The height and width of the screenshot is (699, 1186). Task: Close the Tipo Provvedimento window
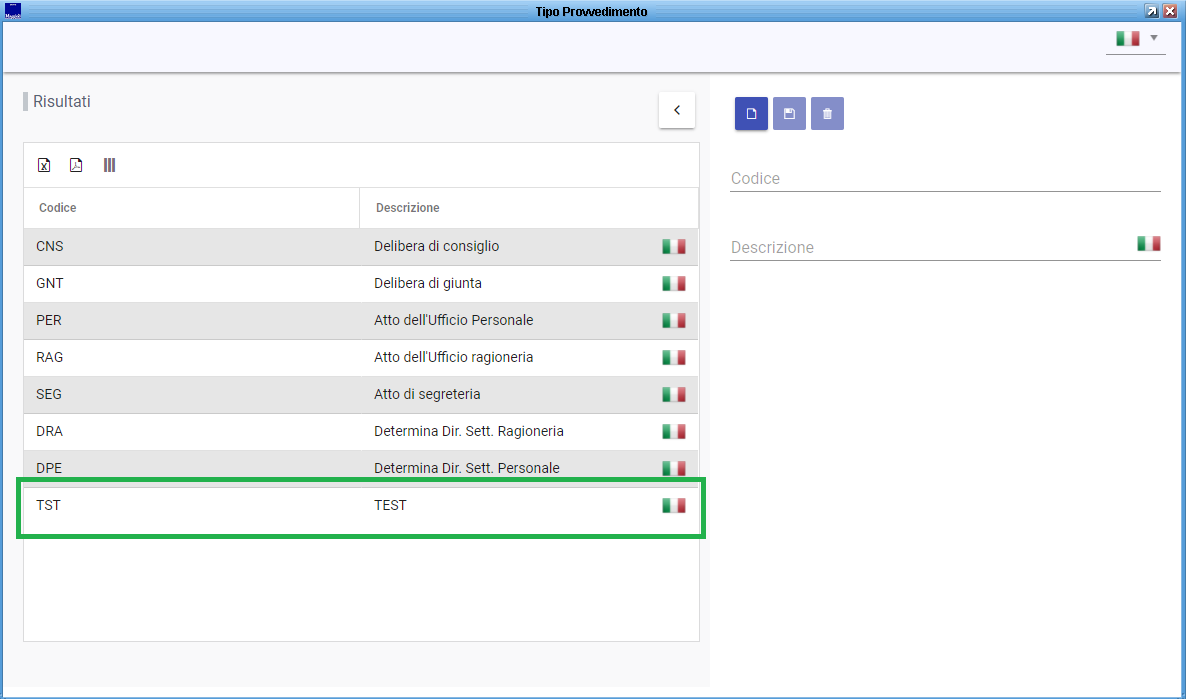pyautogui.click(x=1170, y=11)
